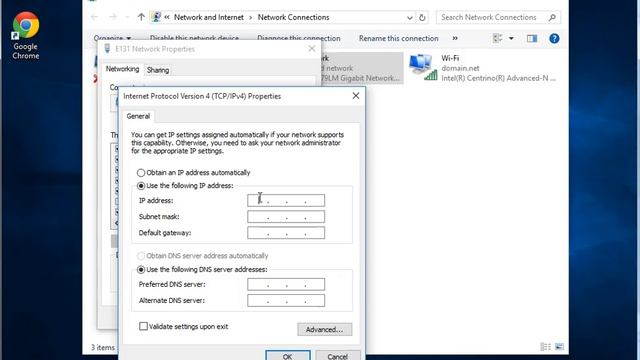Cancel the IPv4 Properties dialog
Image resolution: width=640 pixels, height=360 pixels.
tap(338, 356)
